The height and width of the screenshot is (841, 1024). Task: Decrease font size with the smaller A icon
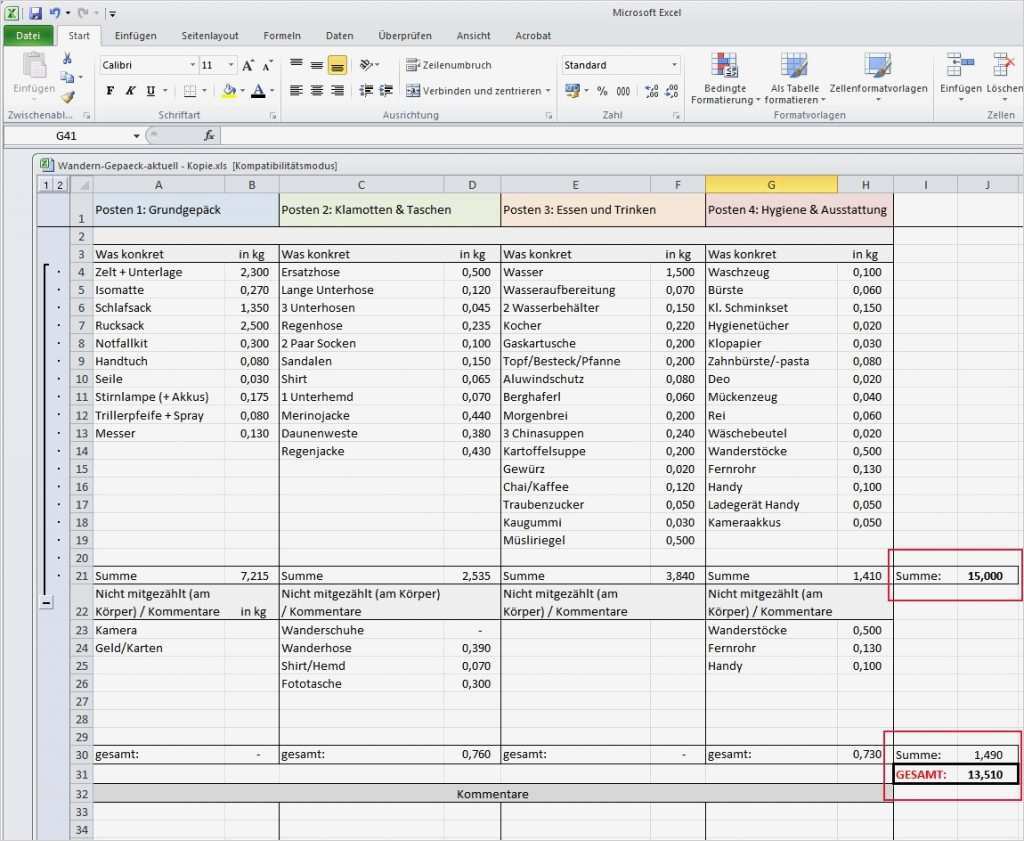[267, 65]
